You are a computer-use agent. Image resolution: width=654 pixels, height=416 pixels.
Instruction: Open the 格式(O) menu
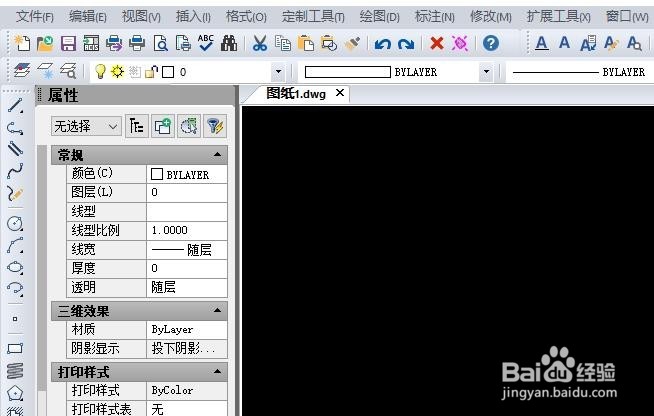[x=246, y=17]
